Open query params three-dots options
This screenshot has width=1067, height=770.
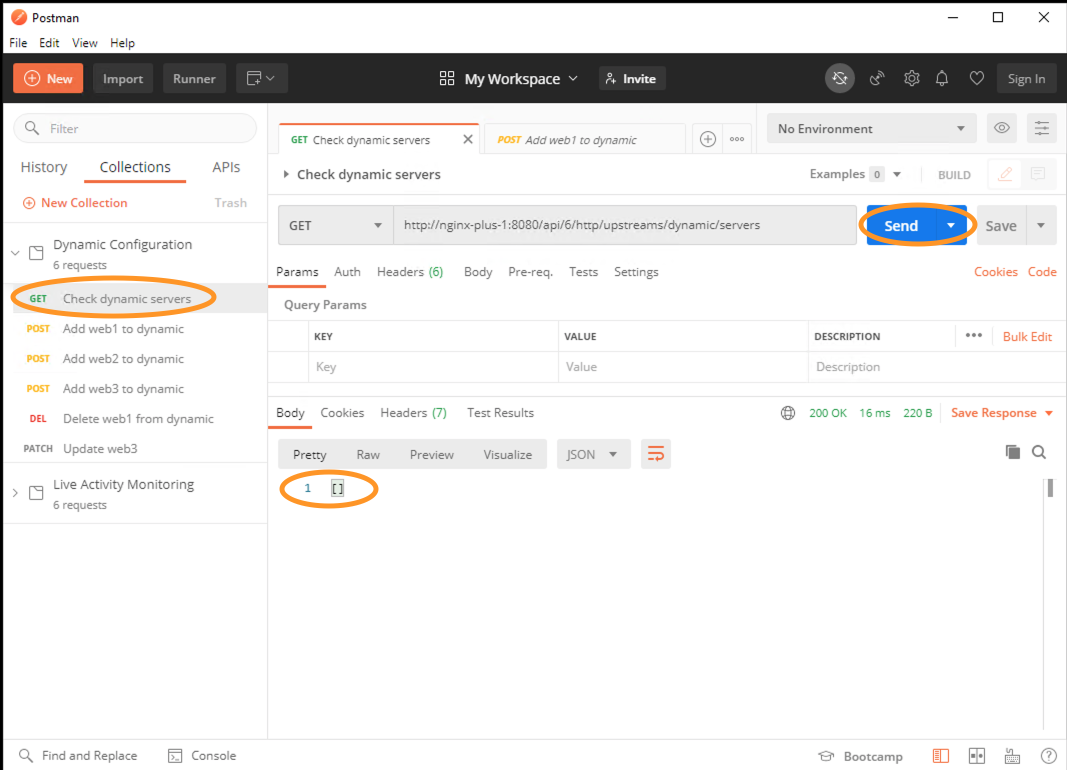tap(974, 335)
